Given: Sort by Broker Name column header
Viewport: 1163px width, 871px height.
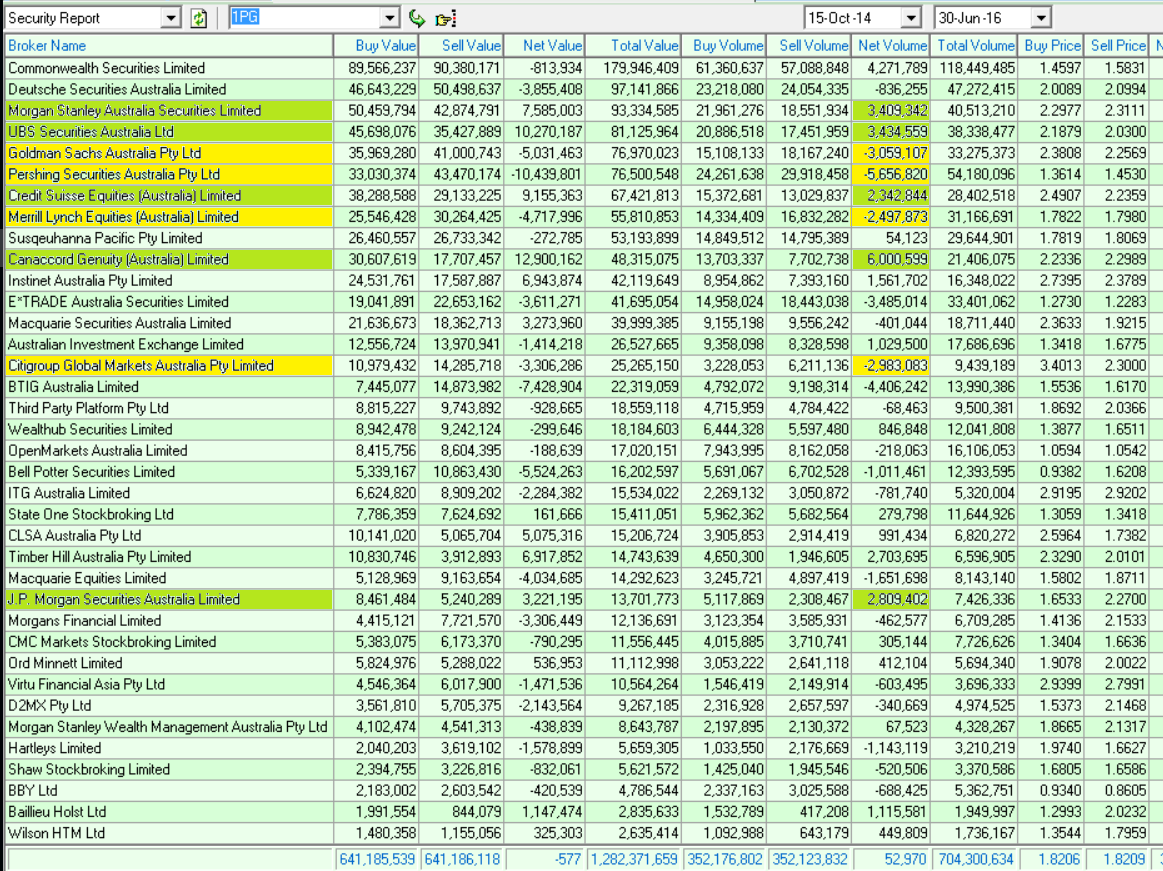Looking at the screenshot, I should [168, 45].
